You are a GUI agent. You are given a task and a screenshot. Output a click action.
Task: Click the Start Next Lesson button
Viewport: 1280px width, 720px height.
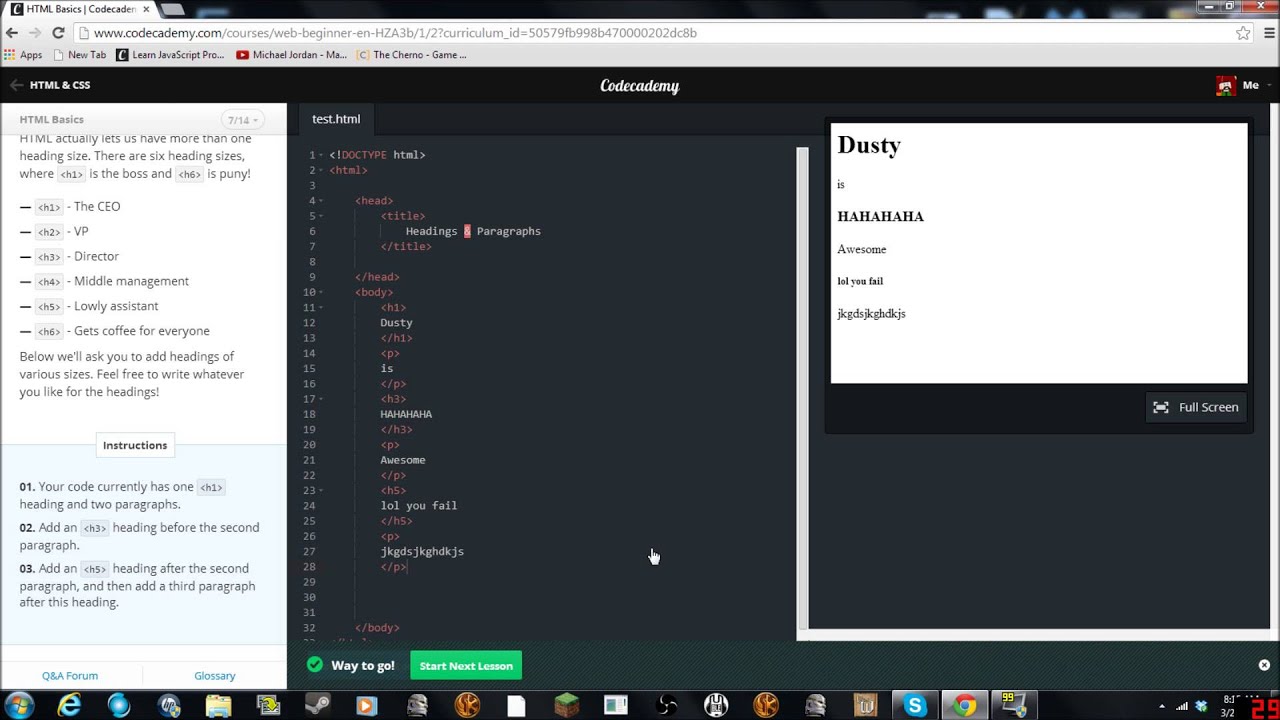(466, 666)
